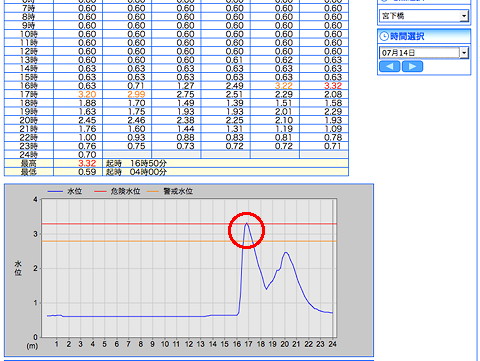Click the next date right arrow button
This screenshot has width=480, height=361.
point(412,66)
